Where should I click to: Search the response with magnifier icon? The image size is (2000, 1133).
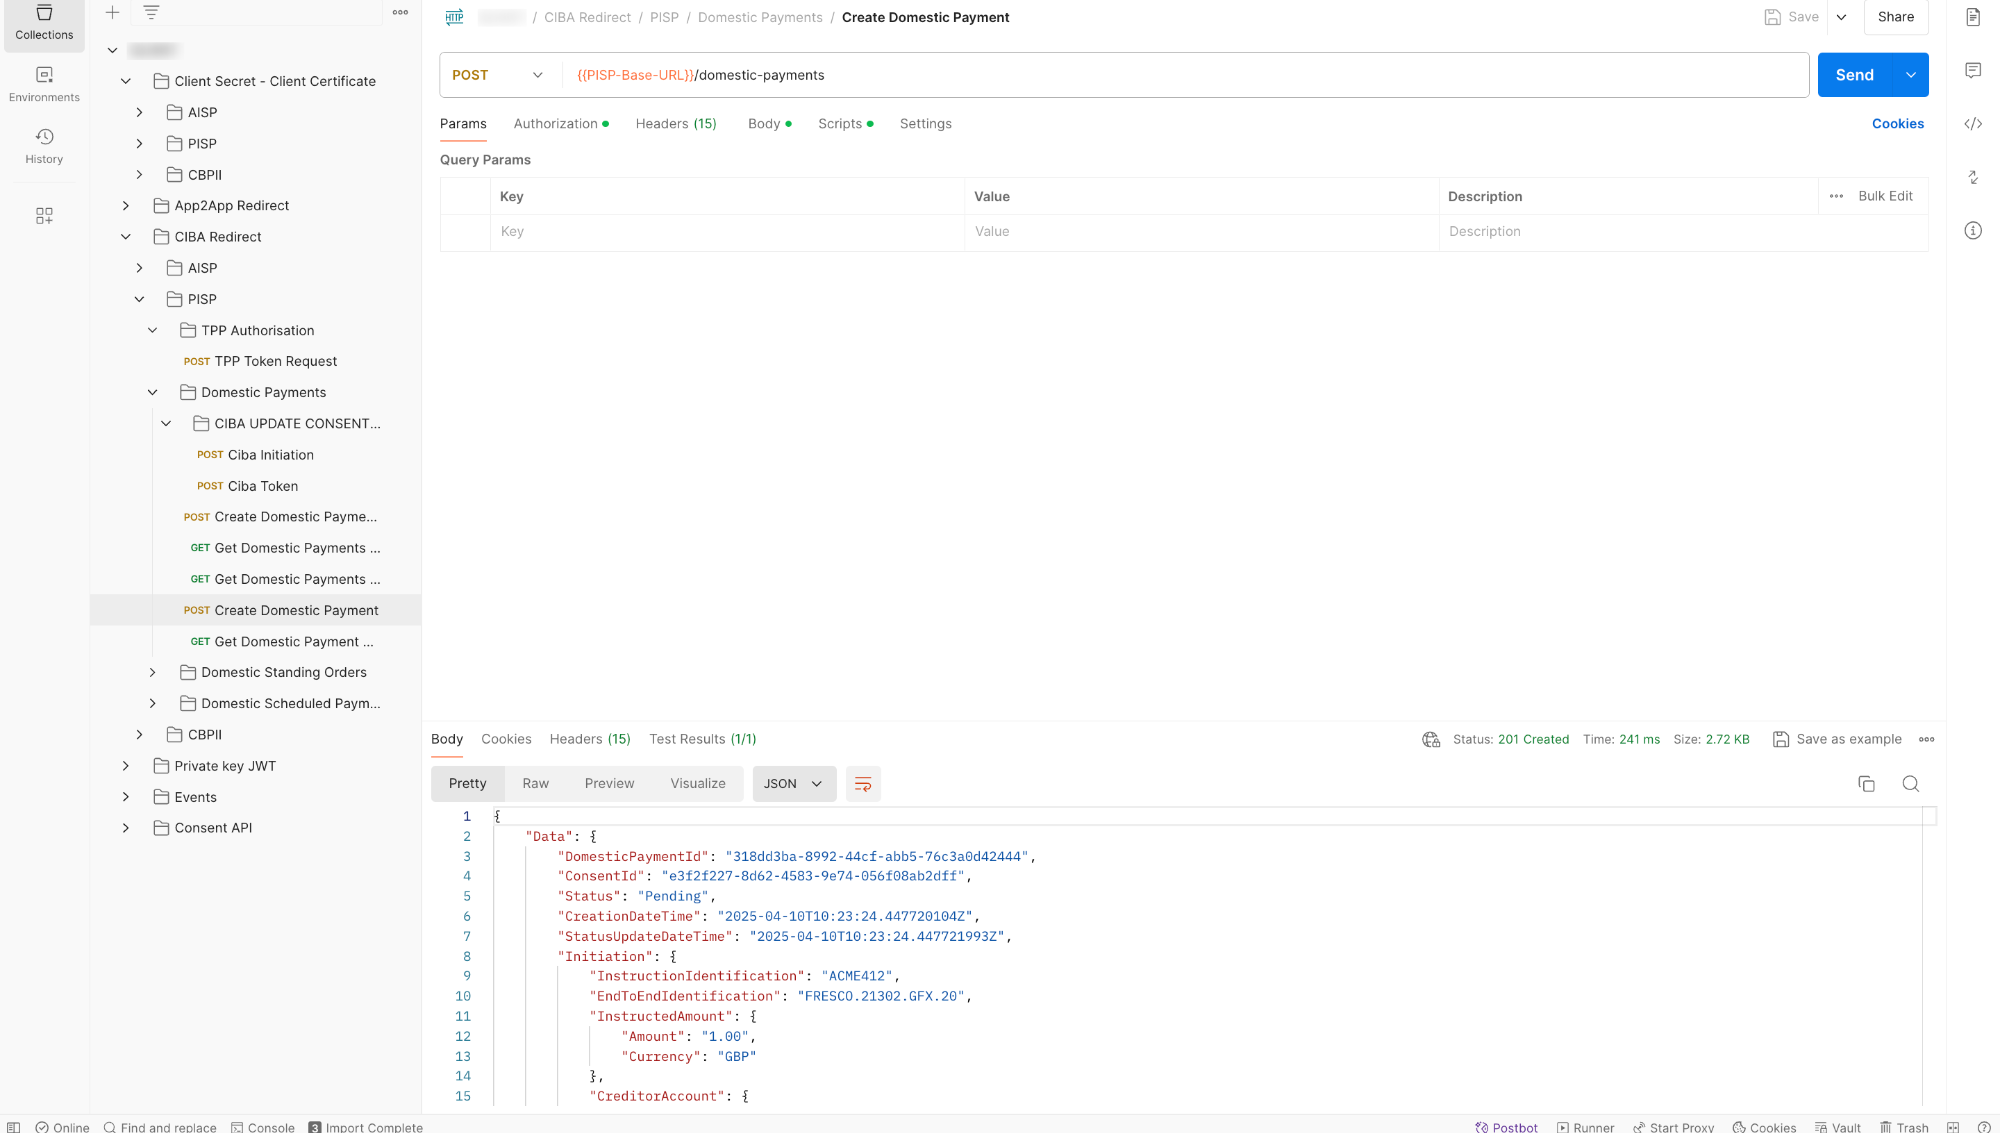tap(1911, 784)
